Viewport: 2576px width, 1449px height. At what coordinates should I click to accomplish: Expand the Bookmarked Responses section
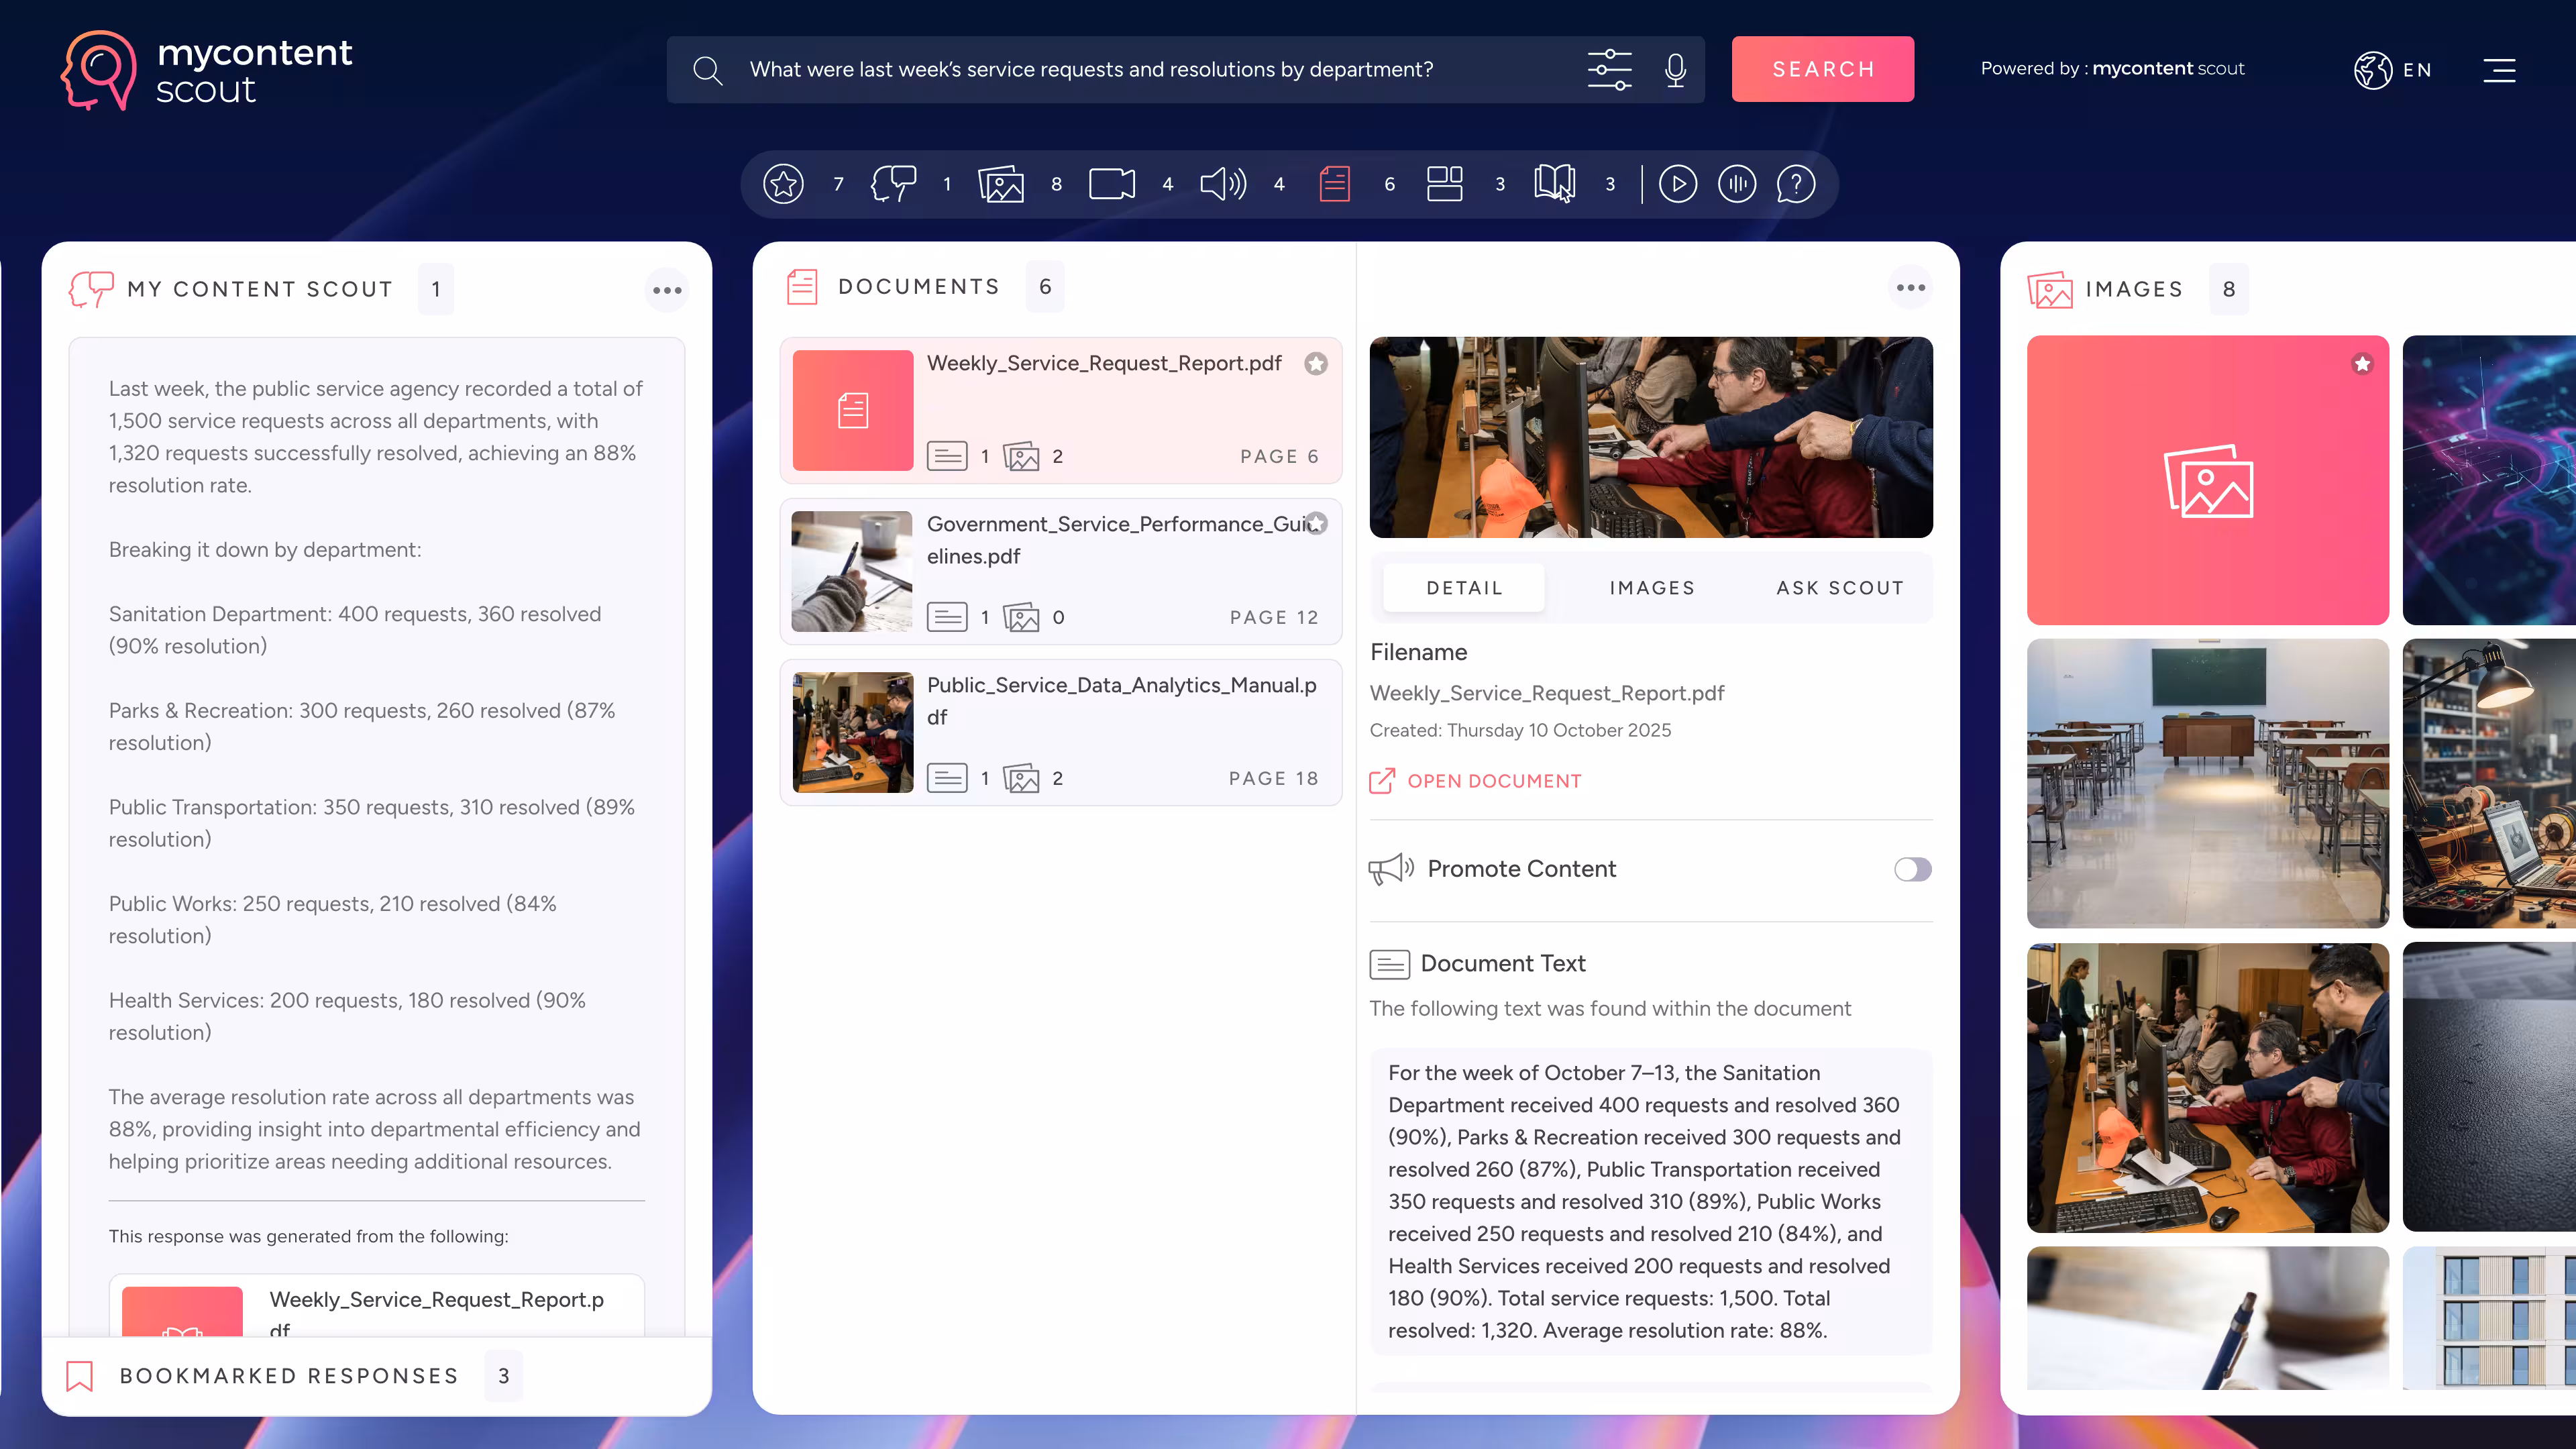pos(289,1376)
